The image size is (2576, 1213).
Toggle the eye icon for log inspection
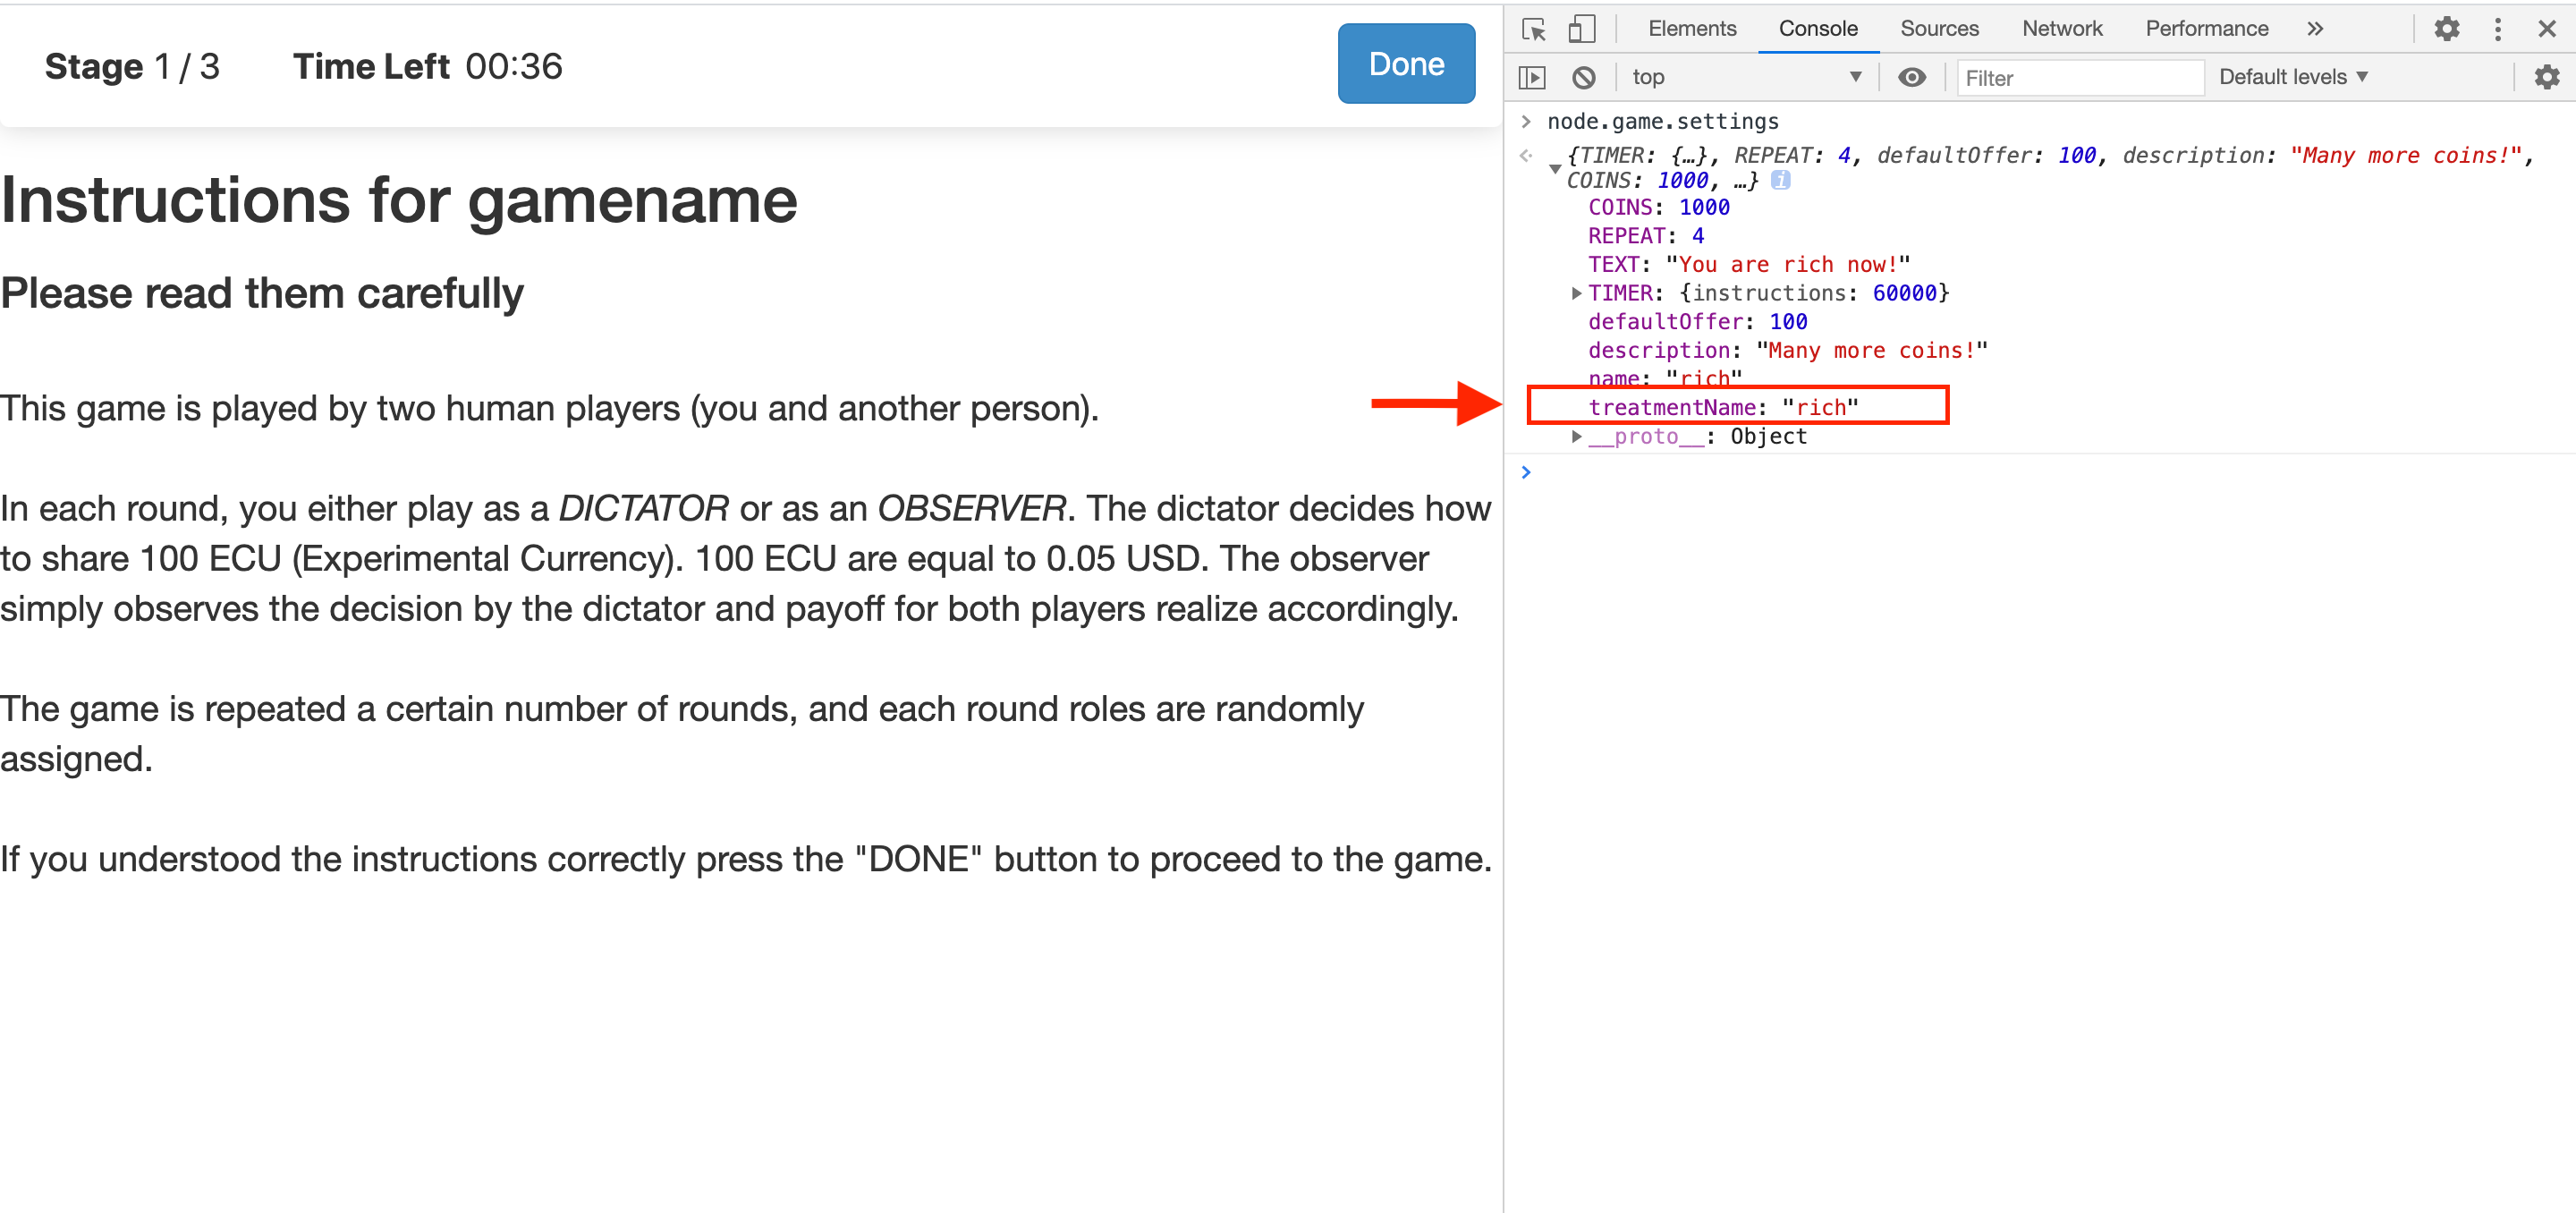1911,76
